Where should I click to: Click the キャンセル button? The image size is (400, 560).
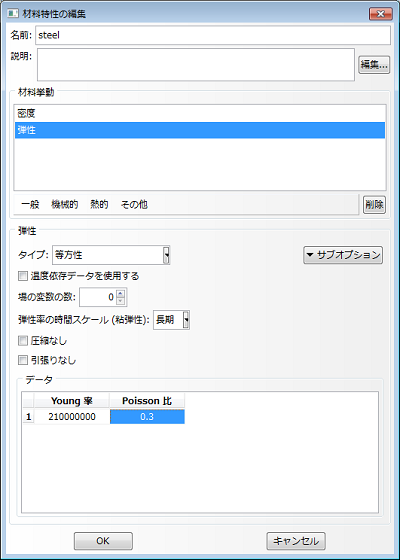[x=296, y=541]
